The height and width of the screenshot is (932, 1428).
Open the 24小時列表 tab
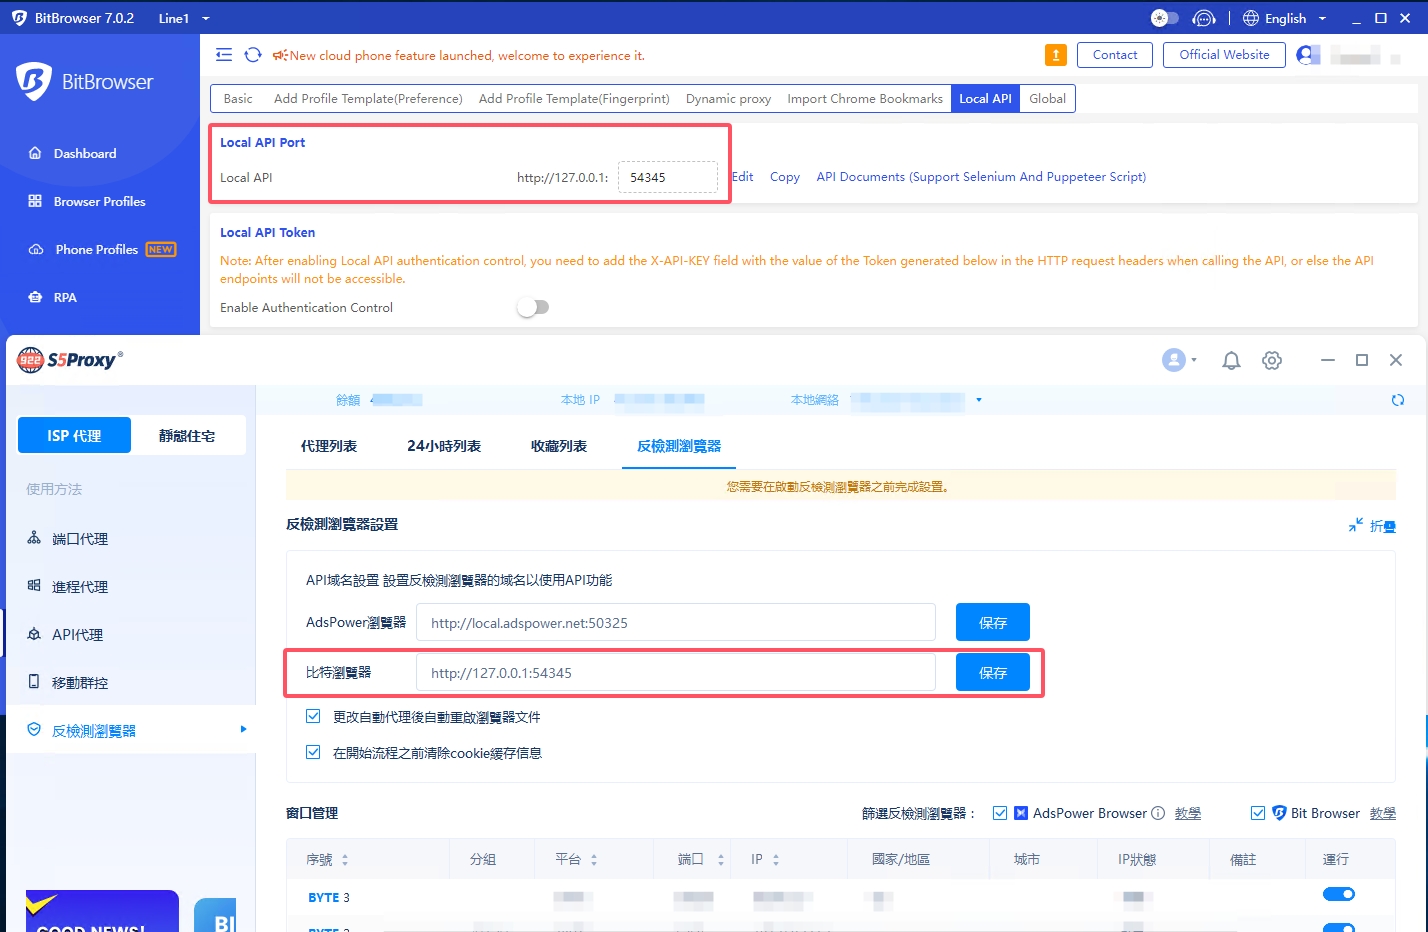point(444,446)
